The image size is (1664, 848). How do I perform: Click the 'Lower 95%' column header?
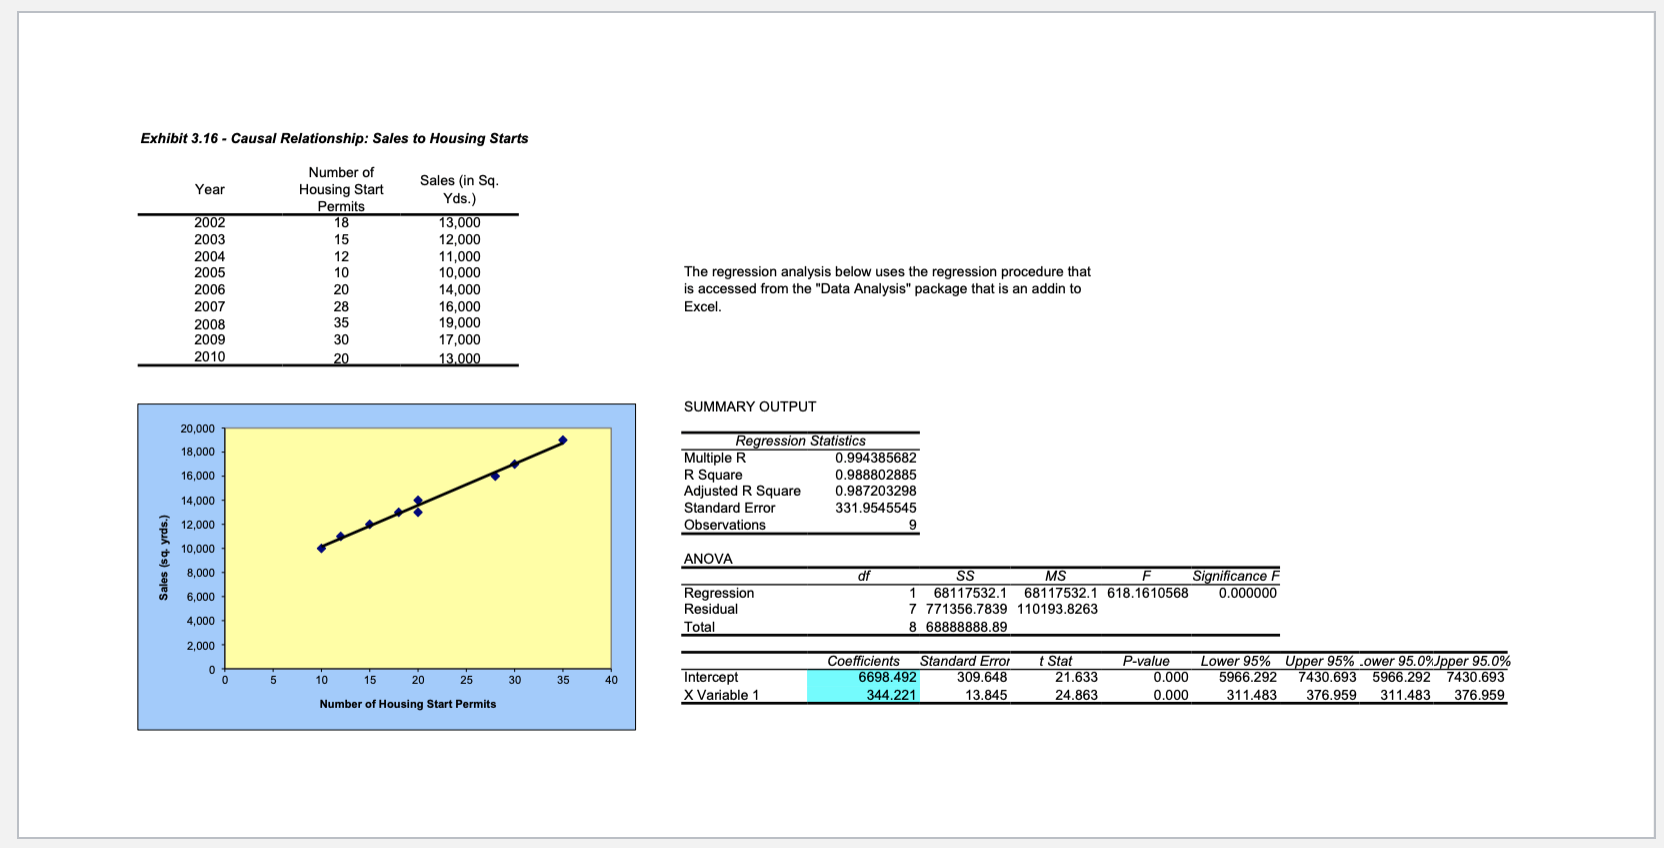click(1236, 661)
